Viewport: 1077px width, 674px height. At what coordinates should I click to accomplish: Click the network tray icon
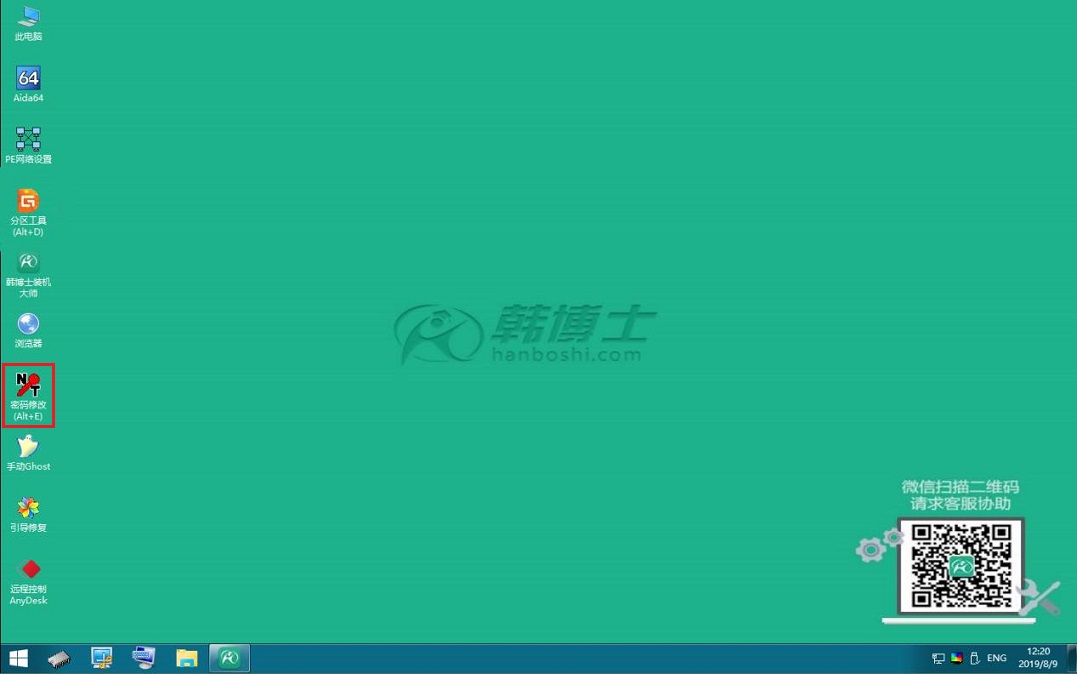(938, 658)
